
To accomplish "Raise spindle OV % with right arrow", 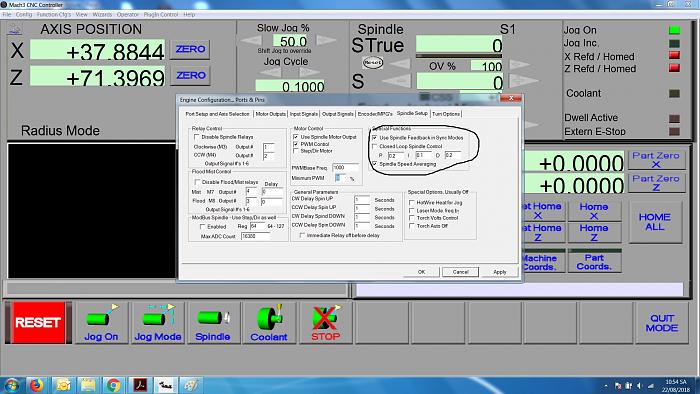I will click(x=519, y=64).
